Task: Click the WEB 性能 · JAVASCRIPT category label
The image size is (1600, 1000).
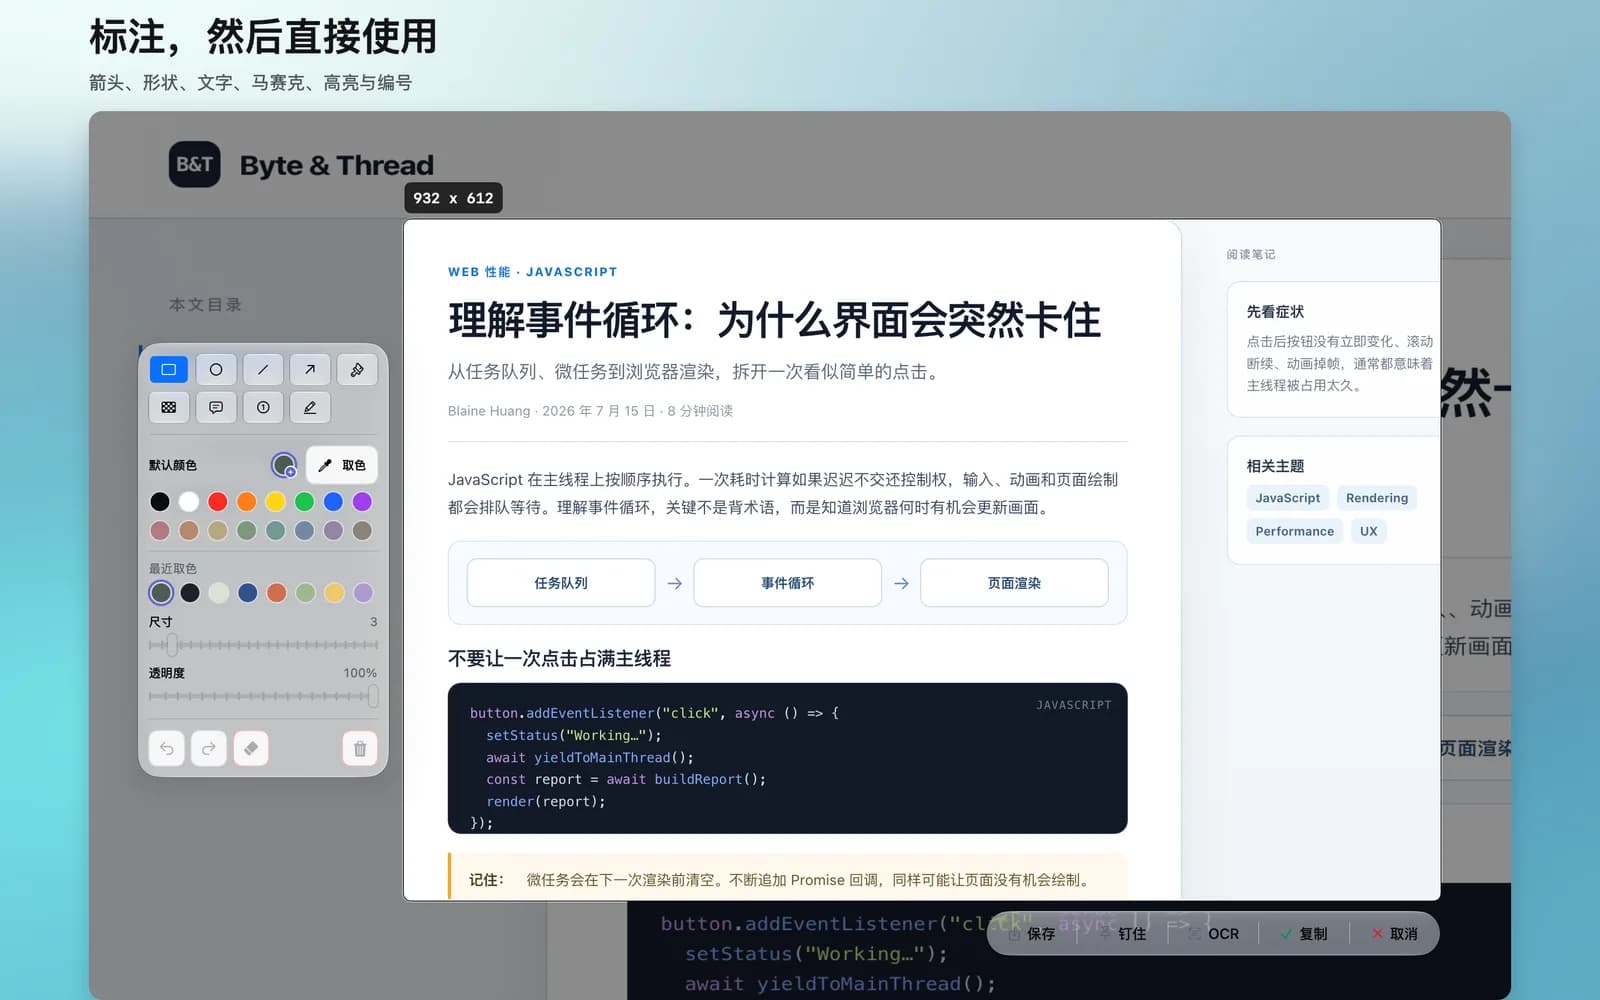Action: (x=532, y=272)
